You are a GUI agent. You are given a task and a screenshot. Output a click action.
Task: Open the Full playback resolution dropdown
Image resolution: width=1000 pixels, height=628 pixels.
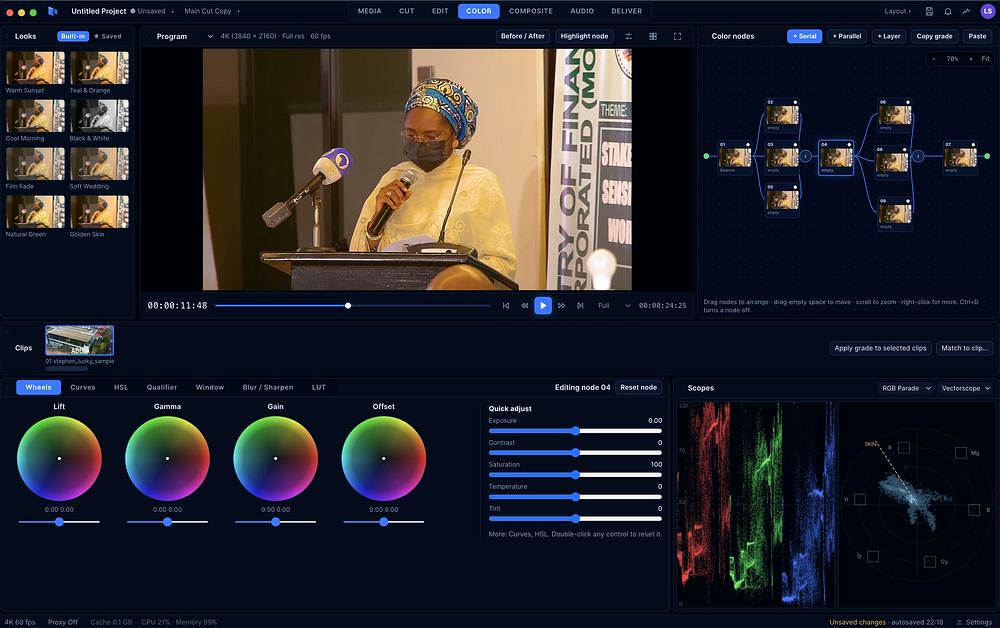(x=613, y=305)
